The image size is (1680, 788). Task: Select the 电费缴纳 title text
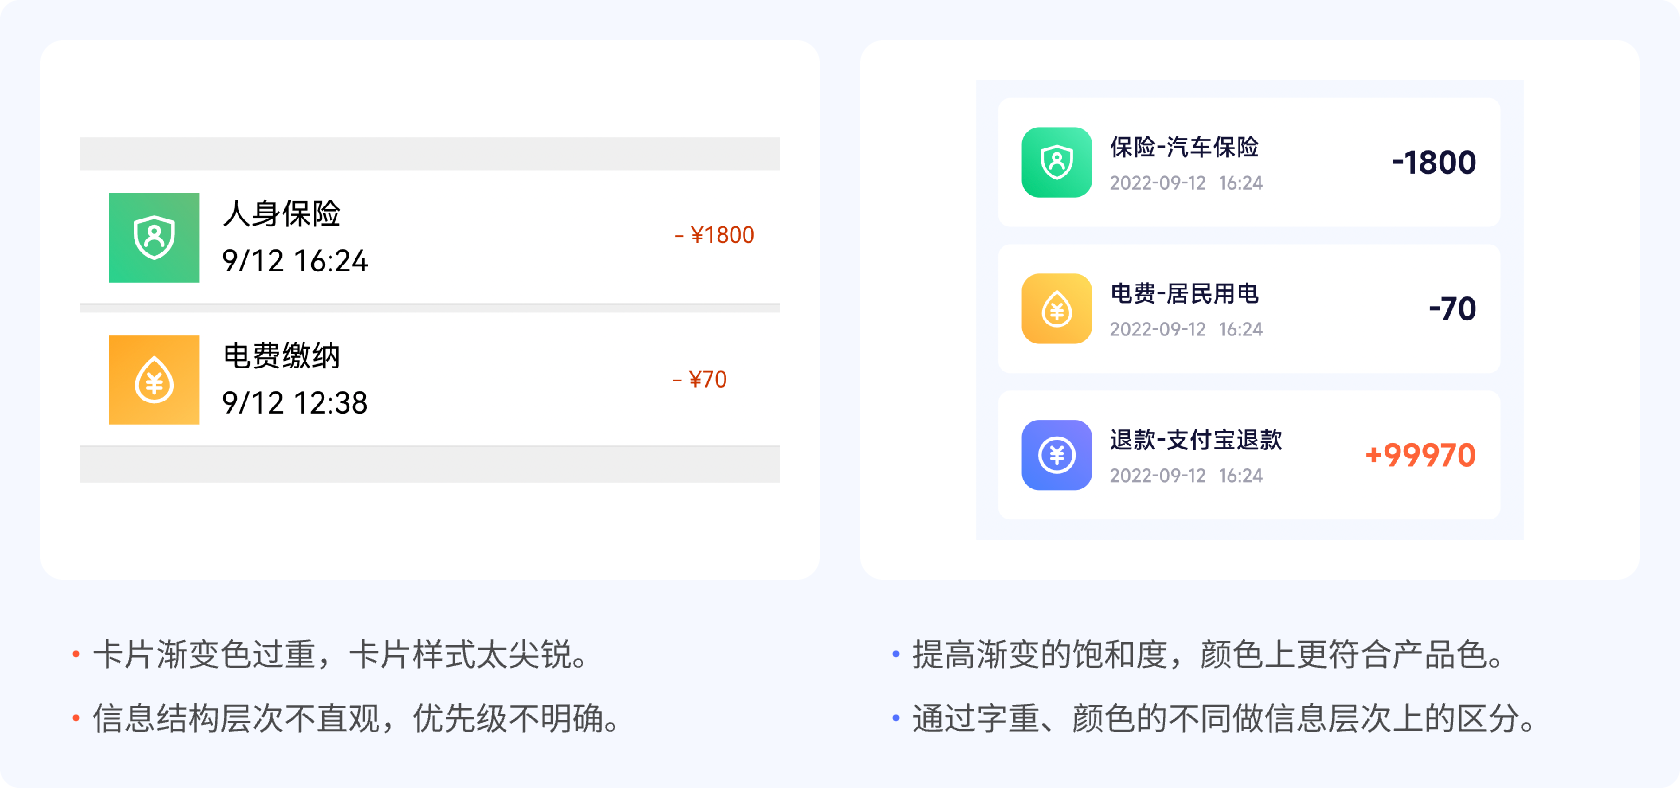point(282,355)
